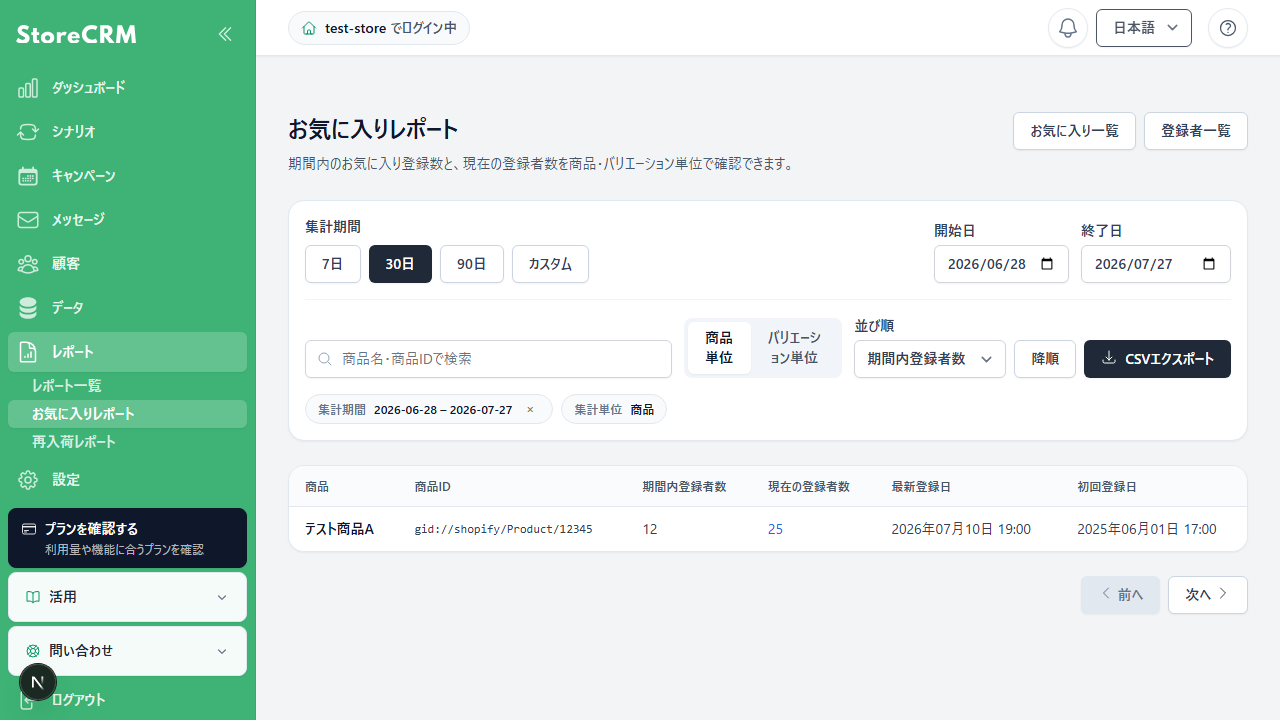
Task: Open the 開始日 calendar picker icon
Action: pos(1048,264)
